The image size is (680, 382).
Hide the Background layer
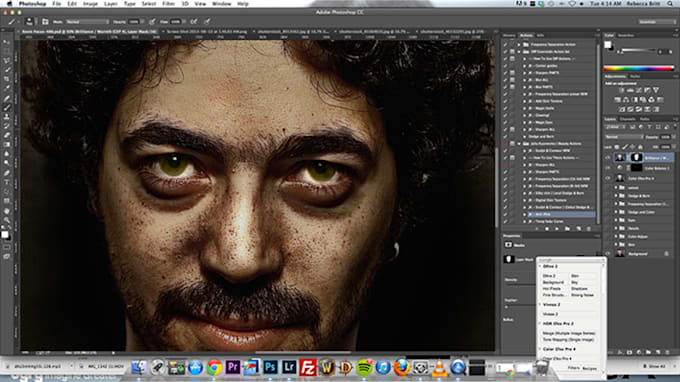click(608, 254)
